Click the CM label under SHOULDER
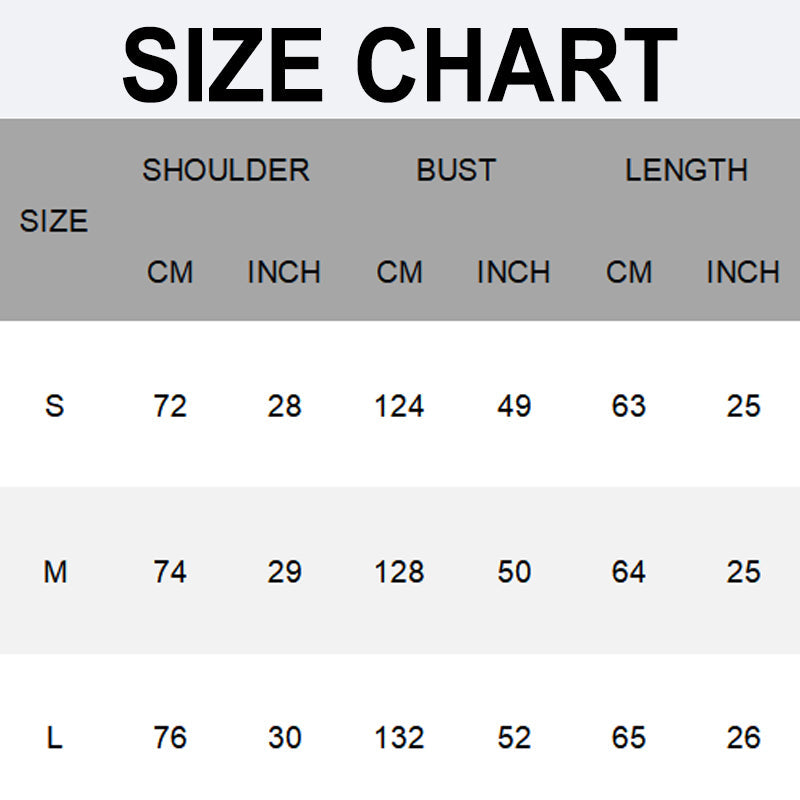This screenshot has height=800, width=800. tap(170, 272)
